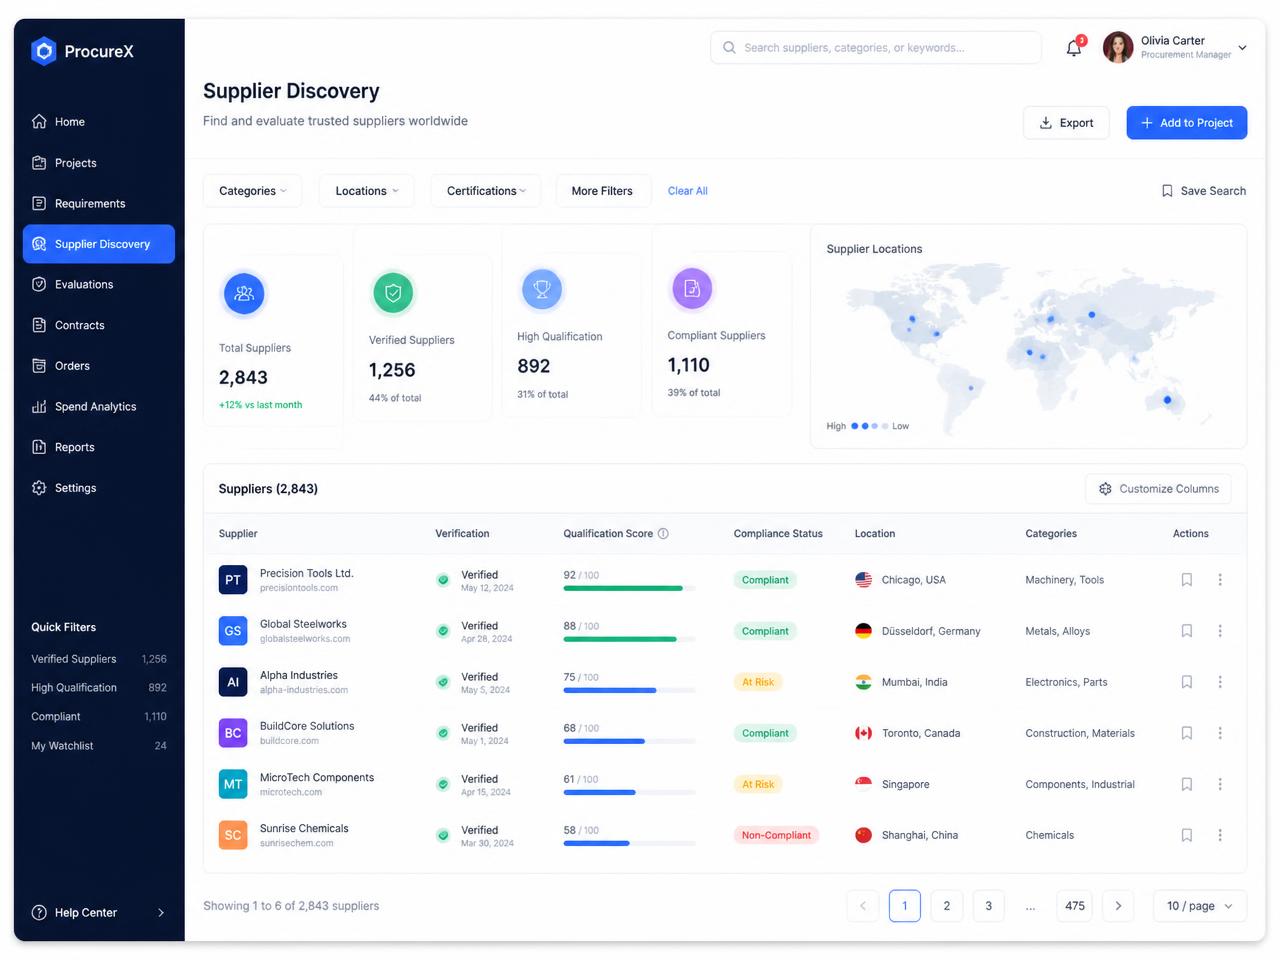Click the search magnifier icon
Viewport: 1280px width, 960px height.
[729, 48]
